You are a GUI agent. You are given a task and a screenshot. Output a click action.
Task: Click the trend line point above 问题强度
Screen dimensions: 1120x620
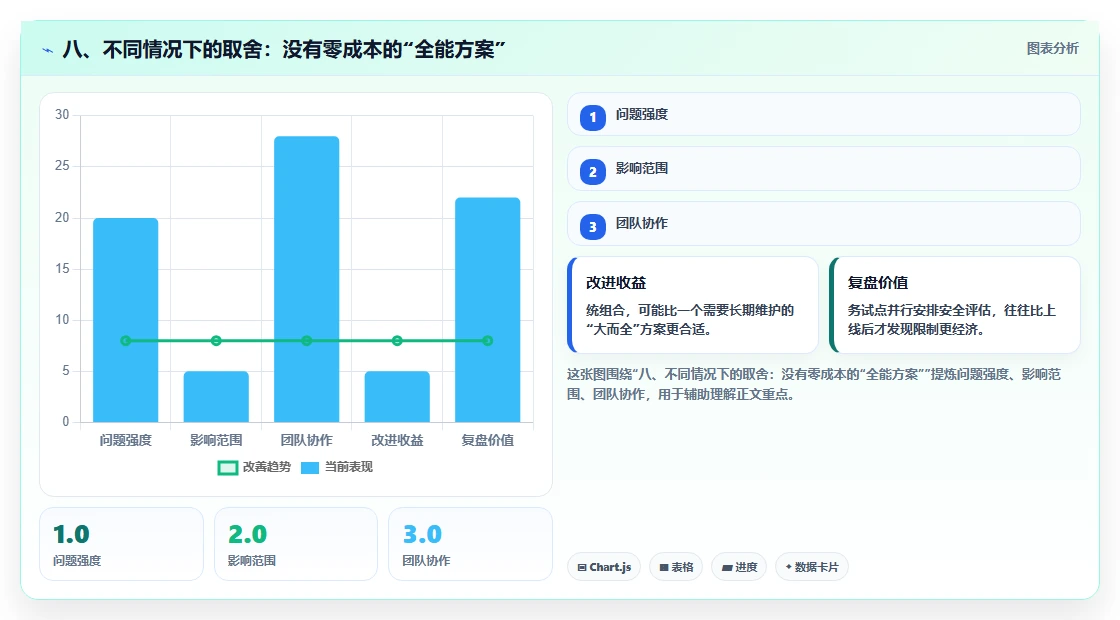[126, 341]
